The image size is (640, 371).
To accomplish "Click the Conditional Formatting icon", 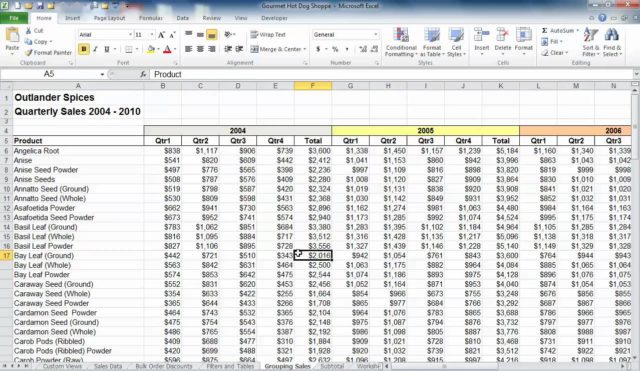I will point(401,36).
